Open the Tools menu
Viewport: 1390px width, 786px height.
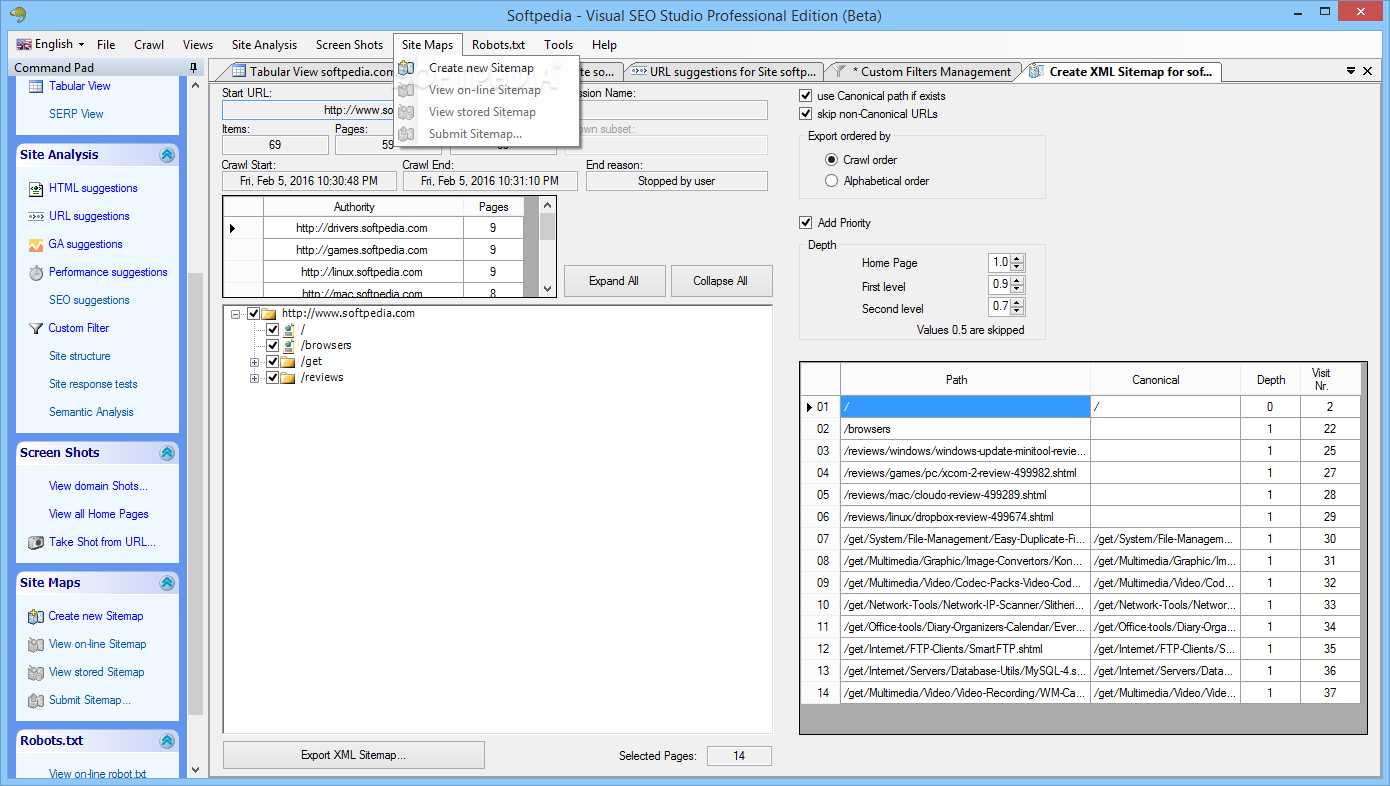(x=558, y=45)
